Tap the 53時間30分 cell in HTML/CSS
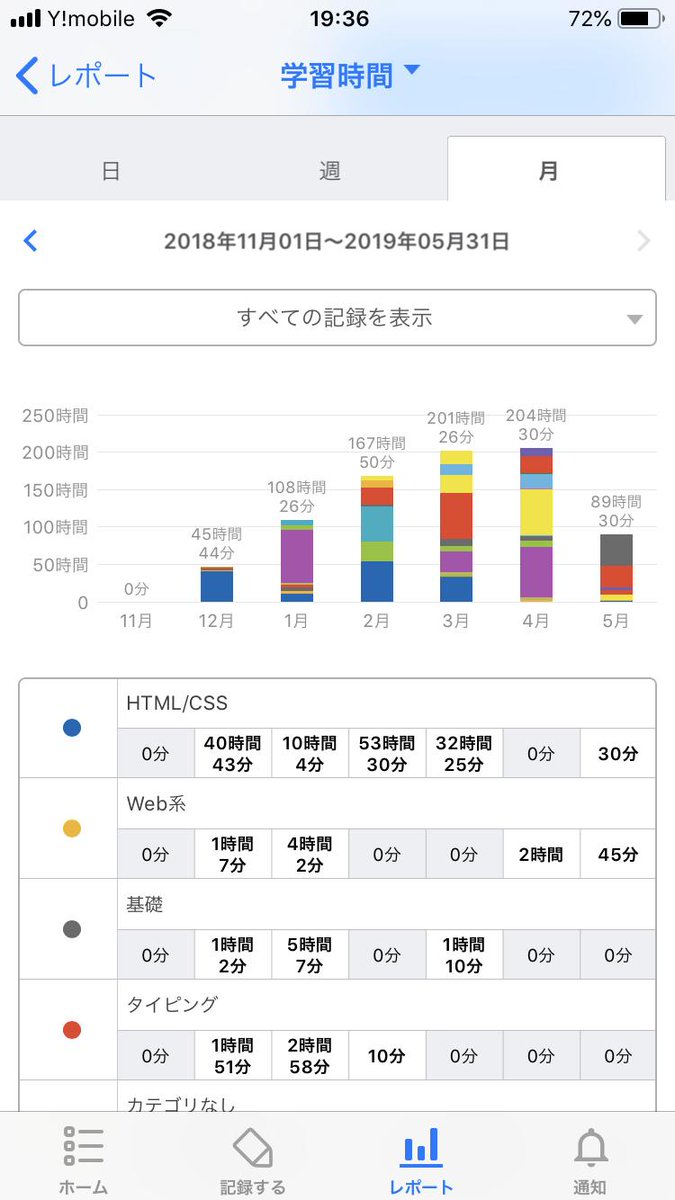 [387, 753]
